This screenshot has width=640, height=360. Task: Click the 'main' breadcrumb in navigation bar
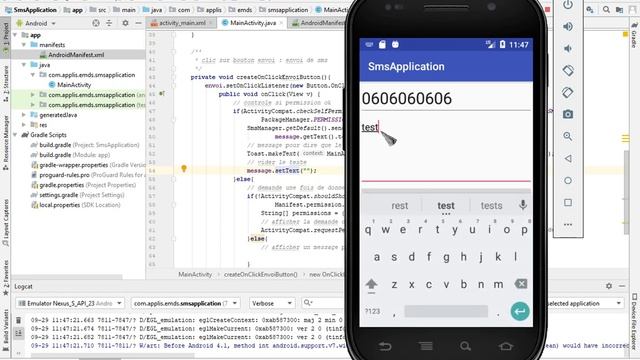point(124,10)
